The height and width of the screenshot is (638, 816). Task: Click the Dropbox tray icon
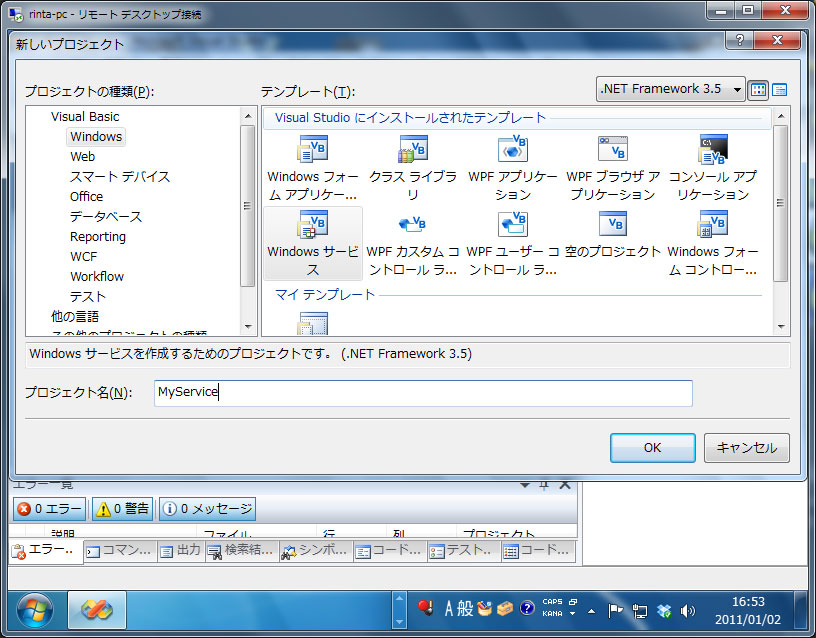[664, 611]
